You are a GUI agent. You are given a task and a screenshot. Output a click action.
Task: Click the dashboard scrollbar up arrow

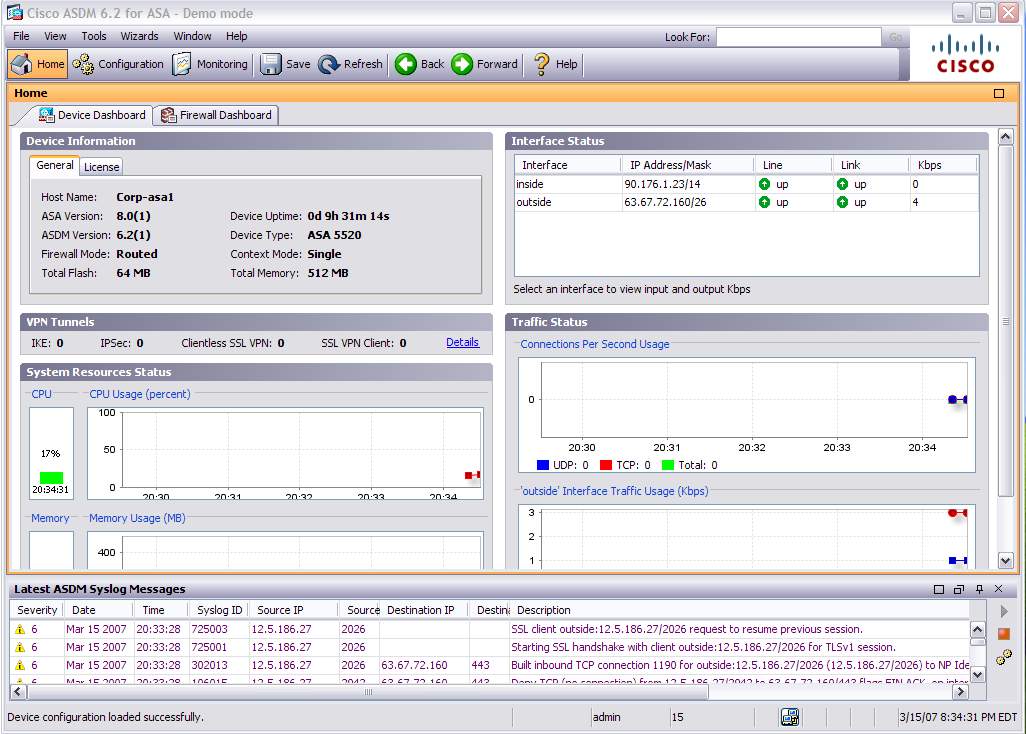1006,137
